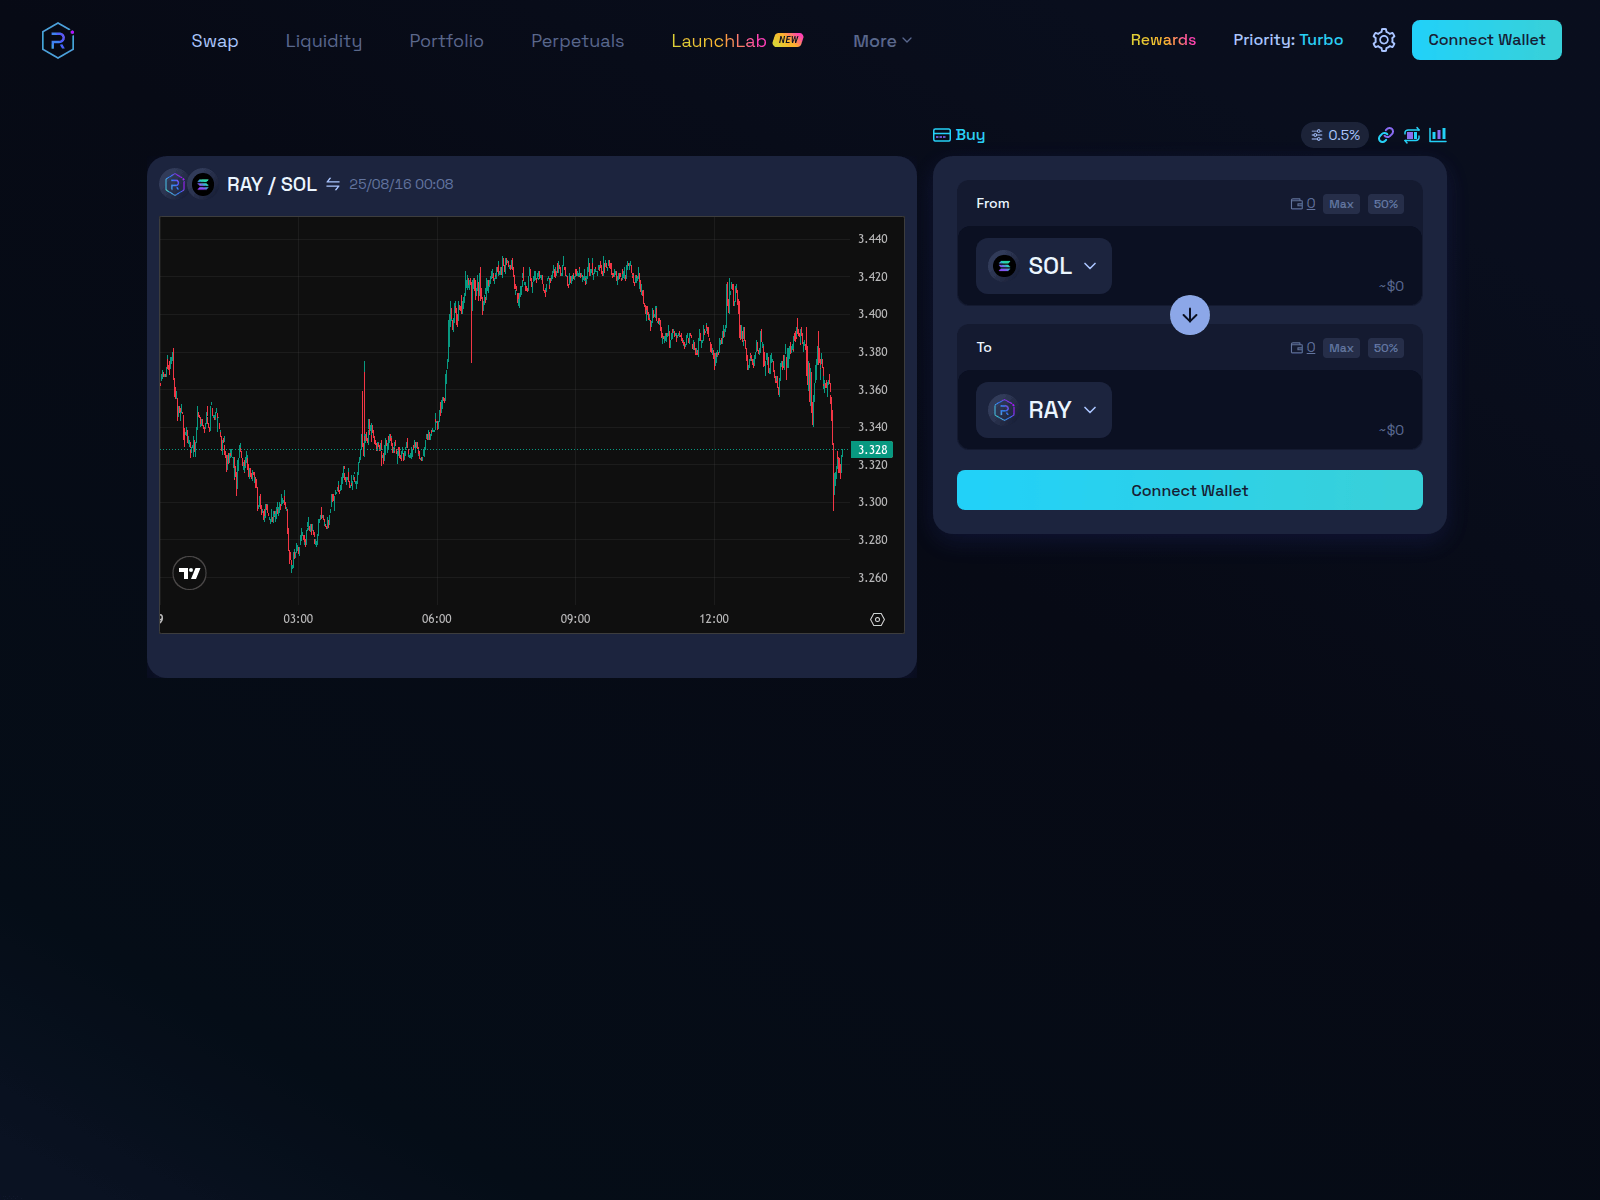Click the 12:00 time axis label
Viewport: 1600px width, 1200px height.
[x=714, y=619]
